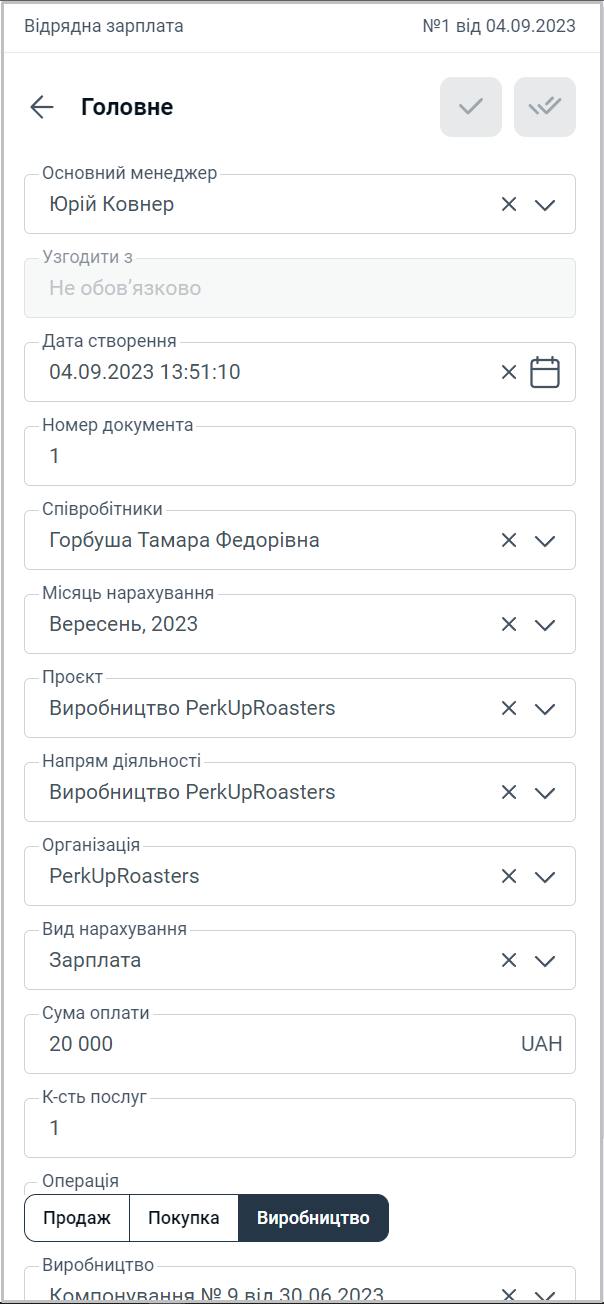The height and width of the screenshot is (1304, 604).
Task: Open the calendar picker for creation date
Action: [x=545, y=372]
